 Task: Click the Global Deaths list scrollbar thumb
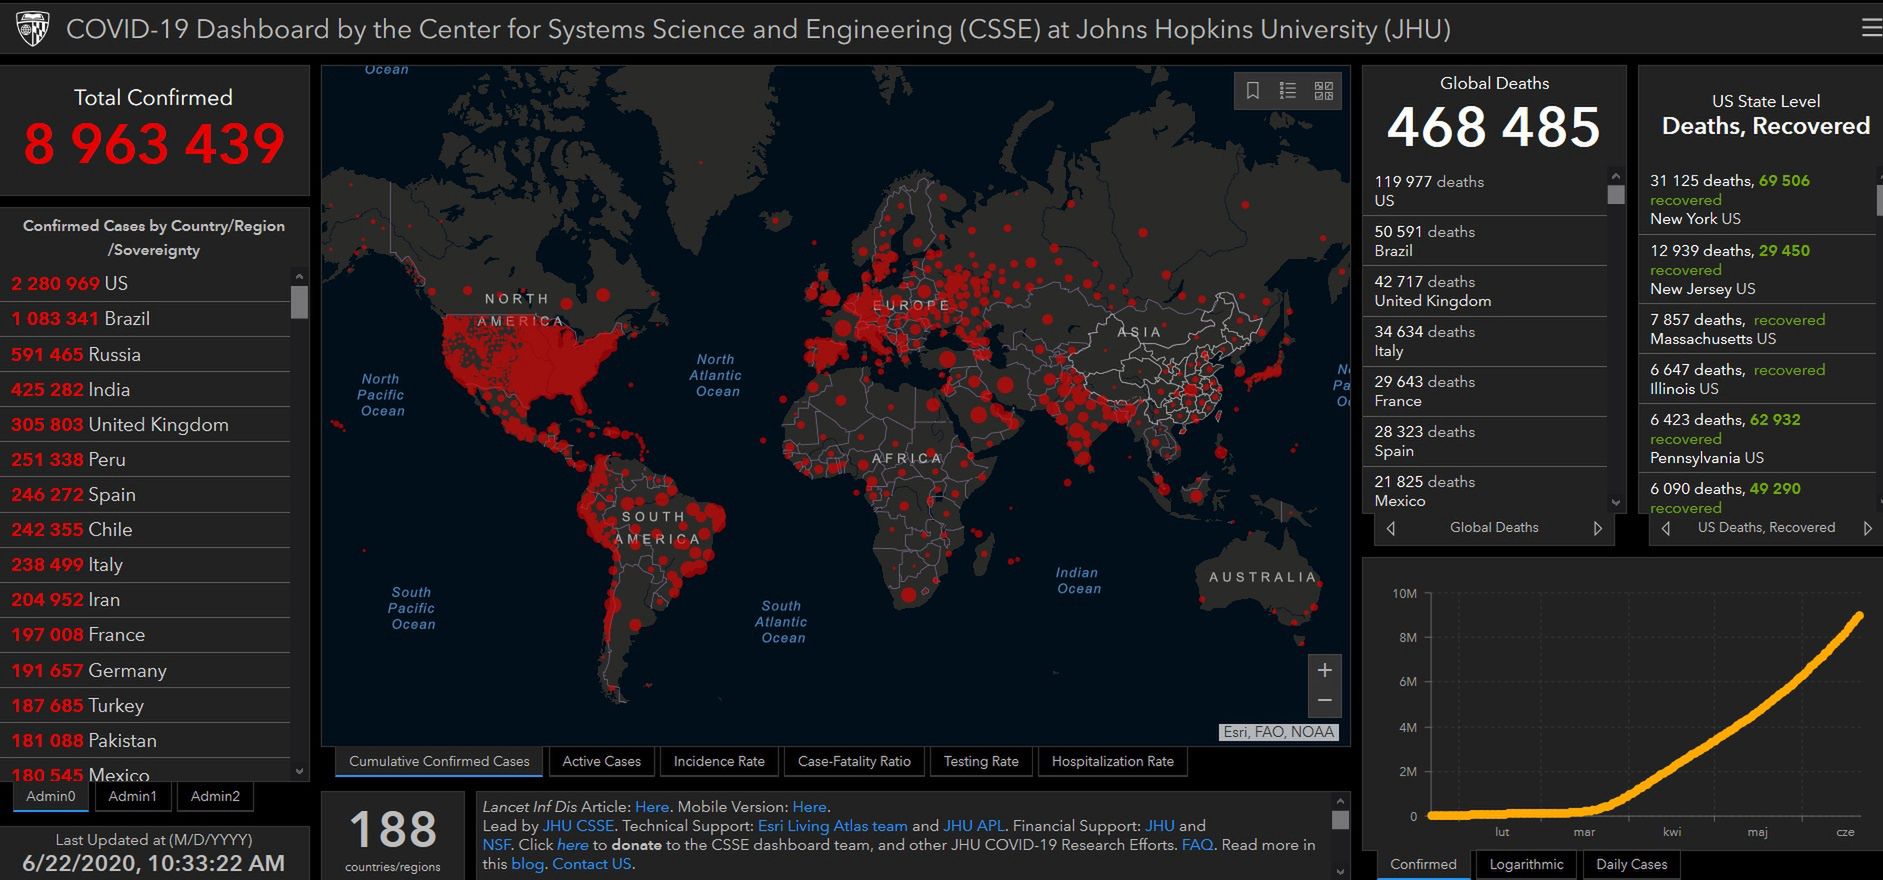1616,194
